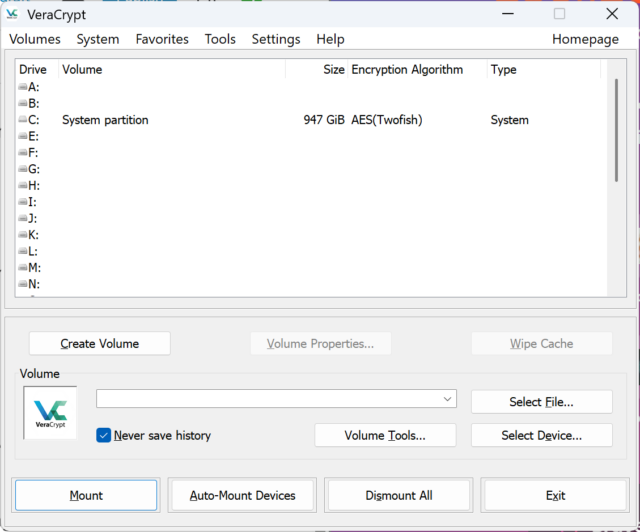Image resolution: width=640 pixels, height=532 pixels.
Task: Open the Volumes menu
Action: click(x=35, y=39)
